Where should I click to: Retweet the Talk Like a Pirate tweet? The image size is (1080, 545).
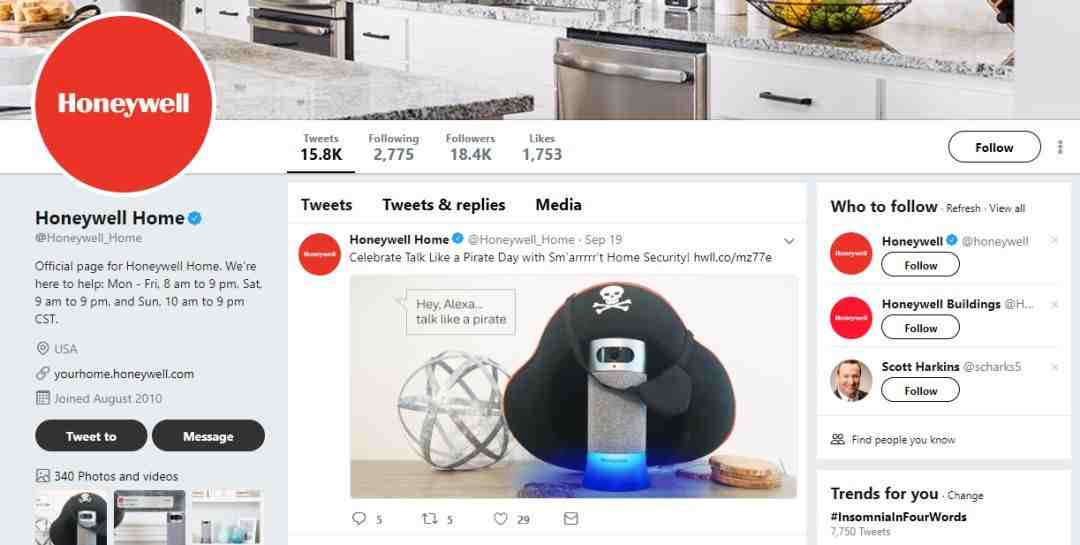(429, 519)
